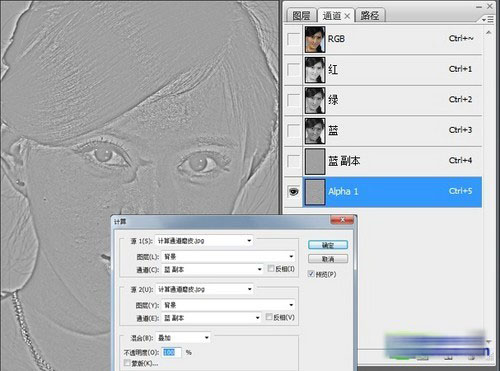The height and width of the screenshot is (371, 500).
Task: Enable 反相(V) checkbox for source 2
Action: [x=269, y=317]
